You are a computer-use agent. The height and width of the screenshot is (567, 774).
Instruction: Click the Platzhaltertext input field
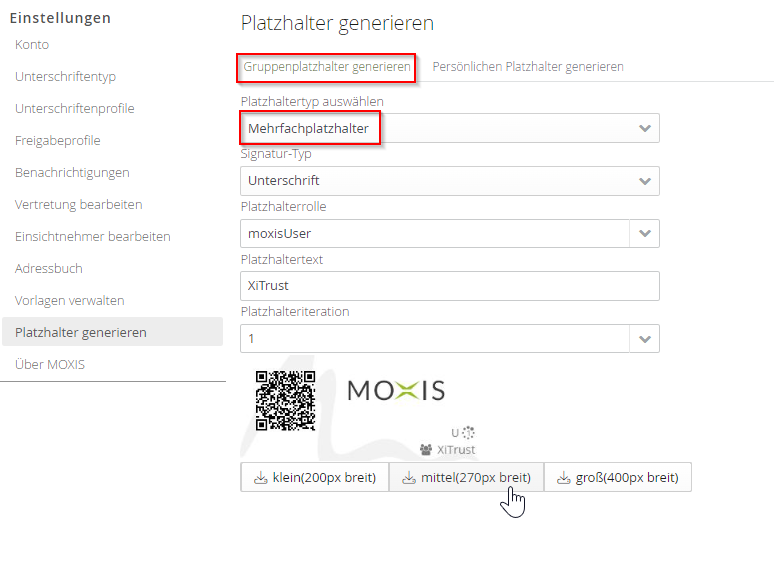(x=450, y=286)
